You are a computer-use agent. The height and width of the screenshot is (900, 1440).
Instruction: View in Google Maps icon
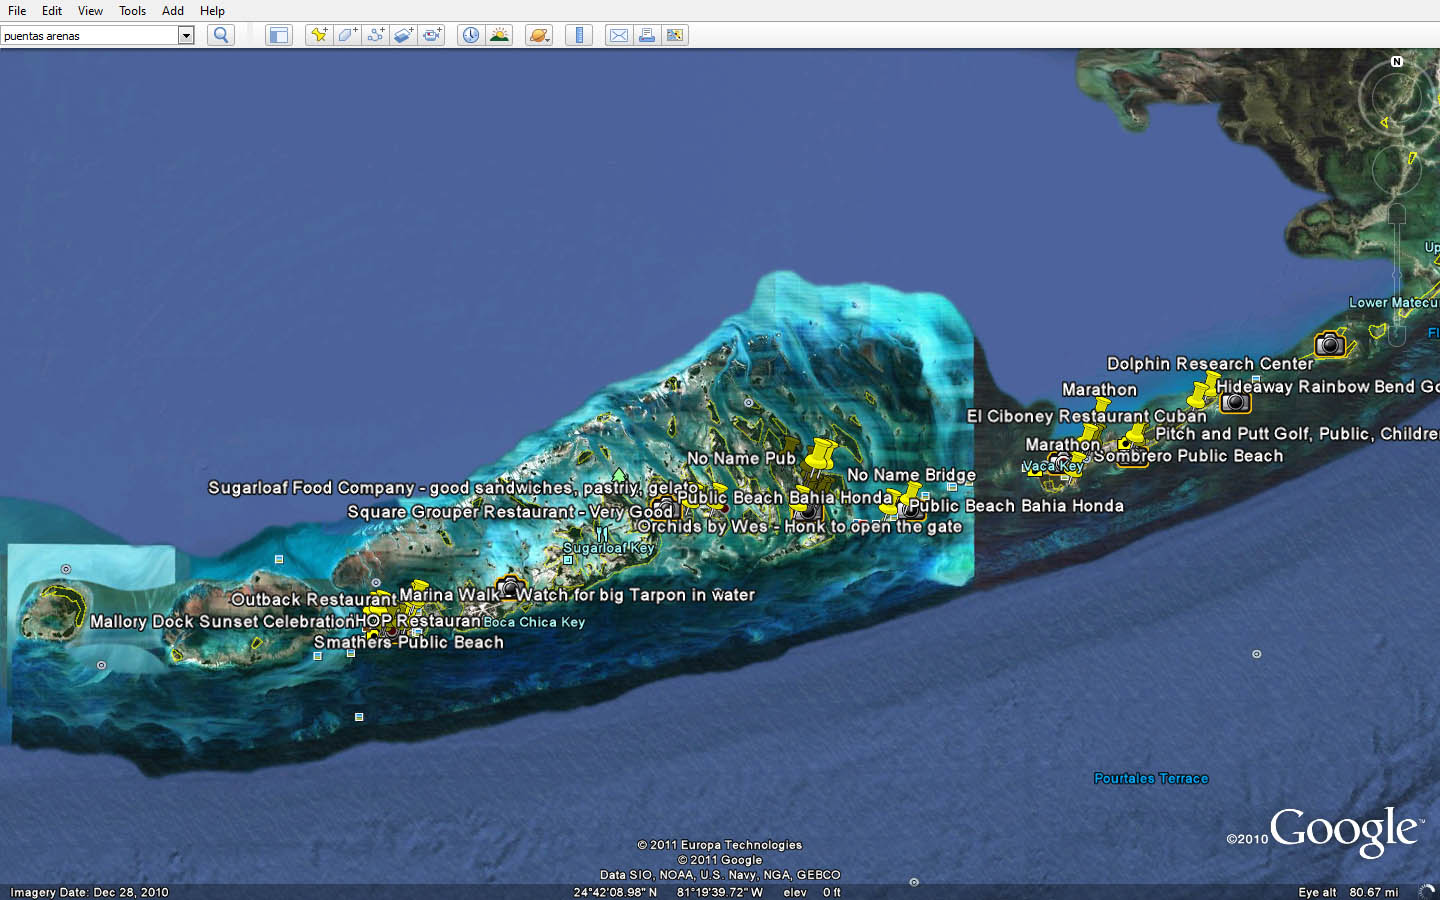click(675, 35)
